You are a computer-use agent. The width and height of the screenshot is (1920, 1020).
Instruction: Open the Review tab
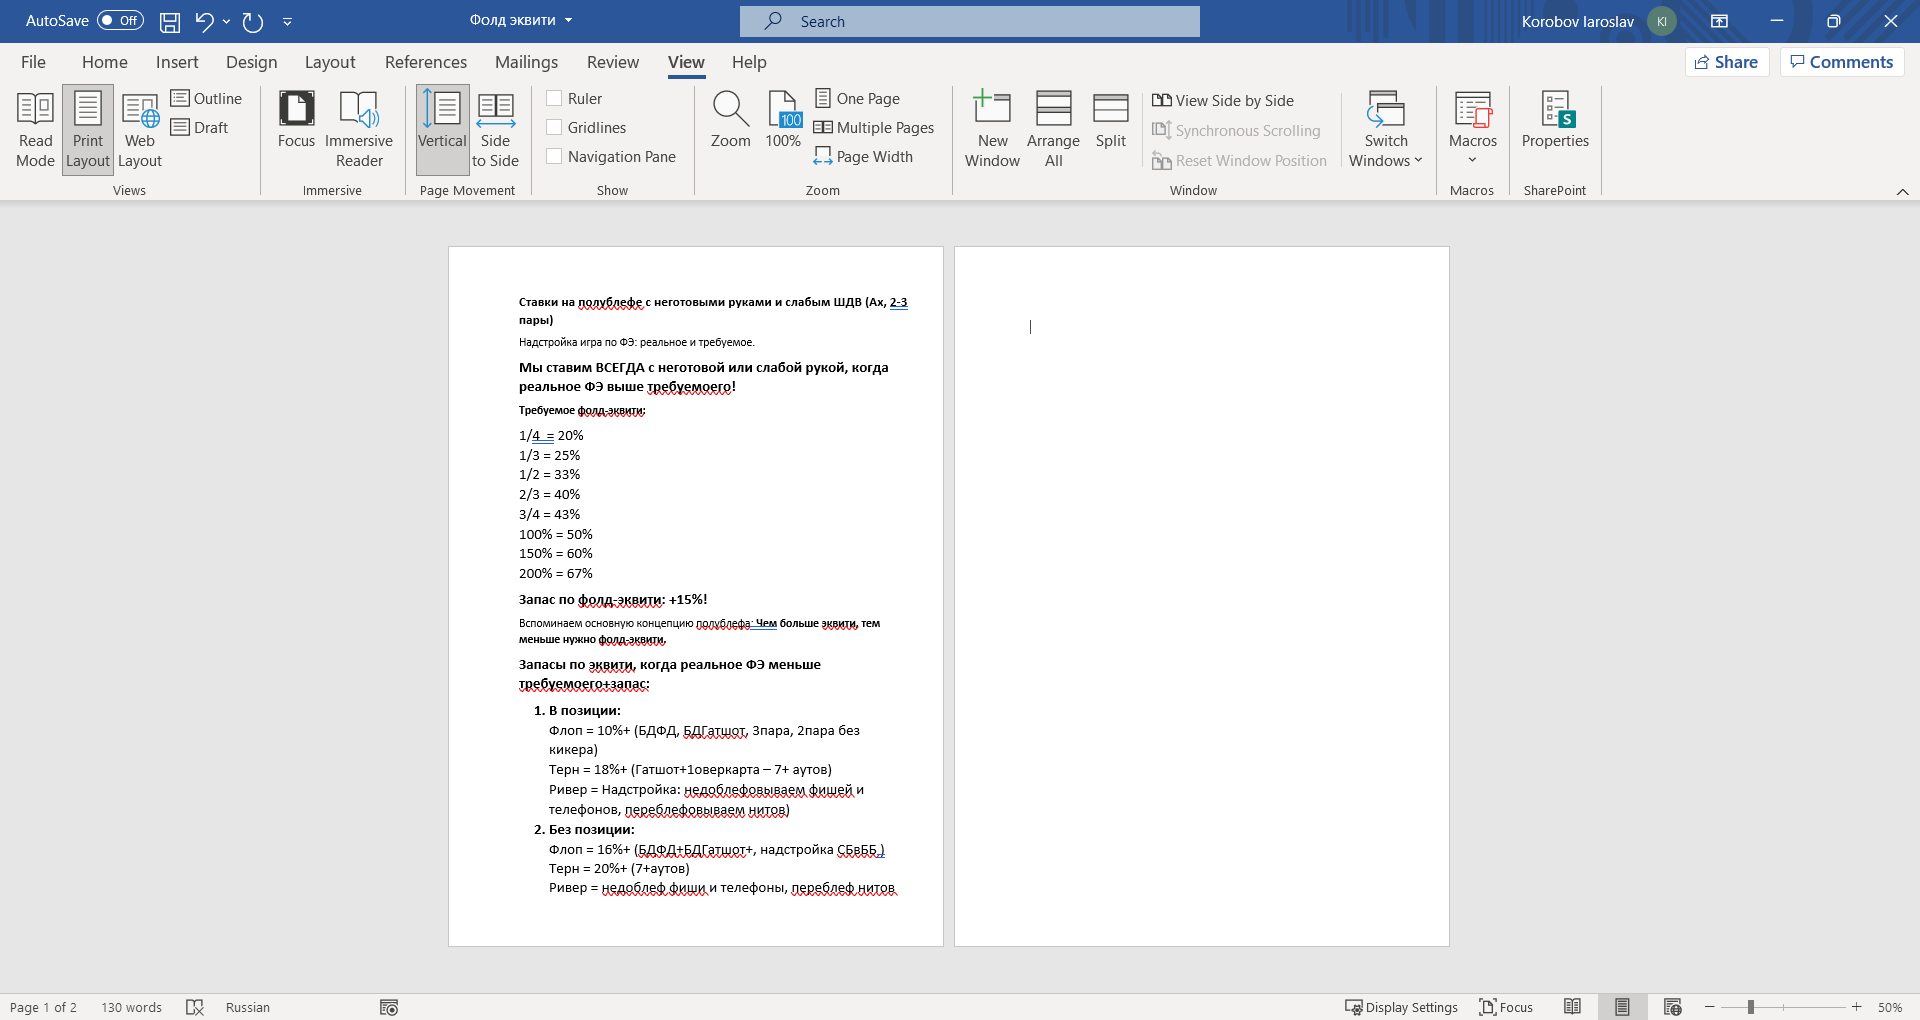click(613, 62)
